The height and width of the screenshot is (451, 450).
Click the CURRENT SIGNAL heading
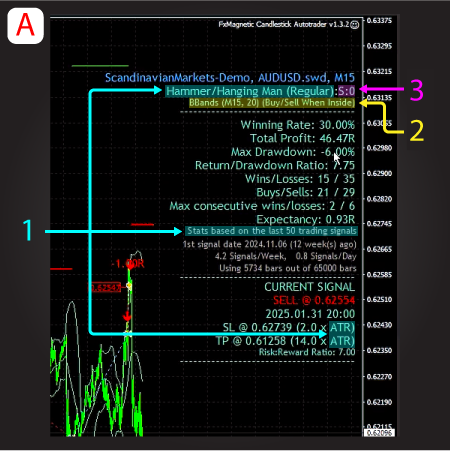pos(310,287)
